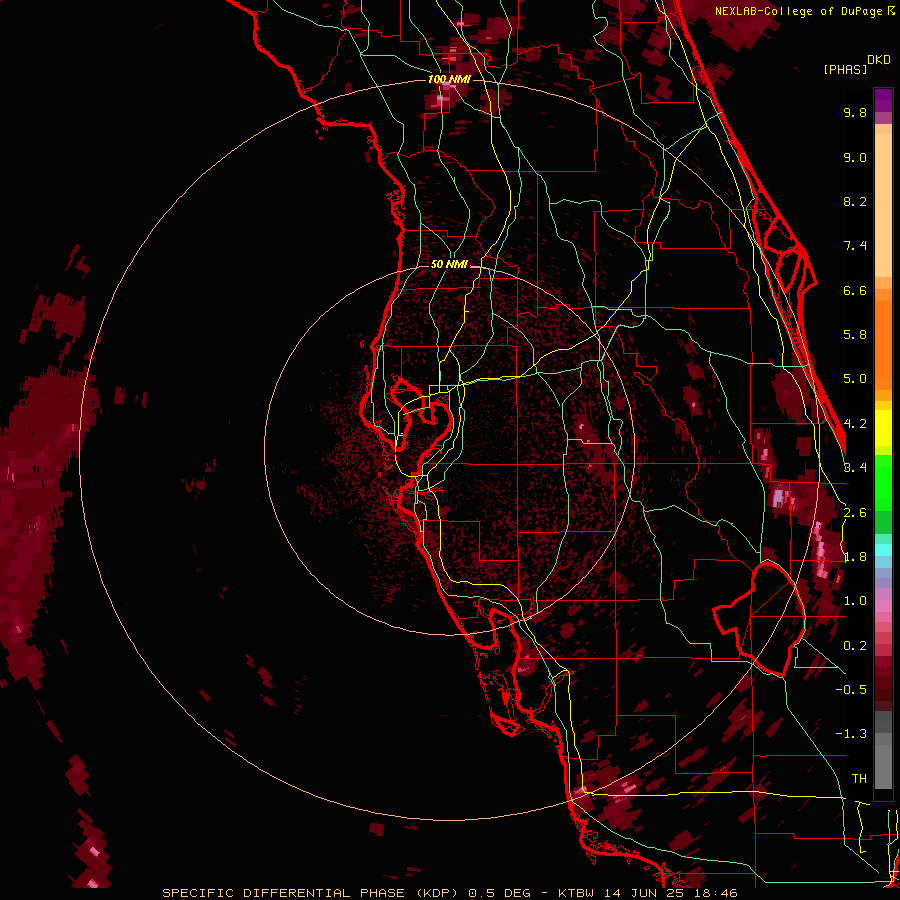Screen dimensions: 900x900
Task: Select the 7.4 value on the scale
Action: [x=855, y=246]
